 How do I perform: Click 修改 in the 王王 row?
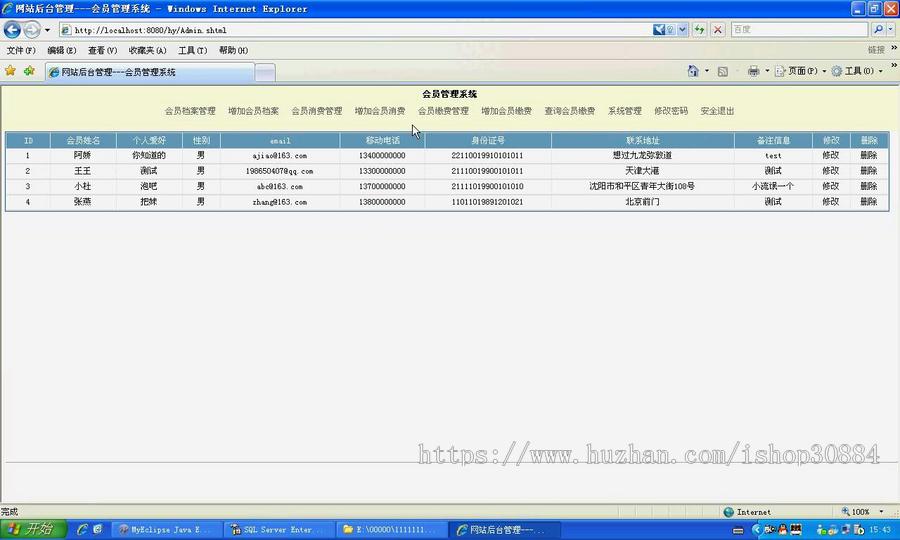[831, 171]
